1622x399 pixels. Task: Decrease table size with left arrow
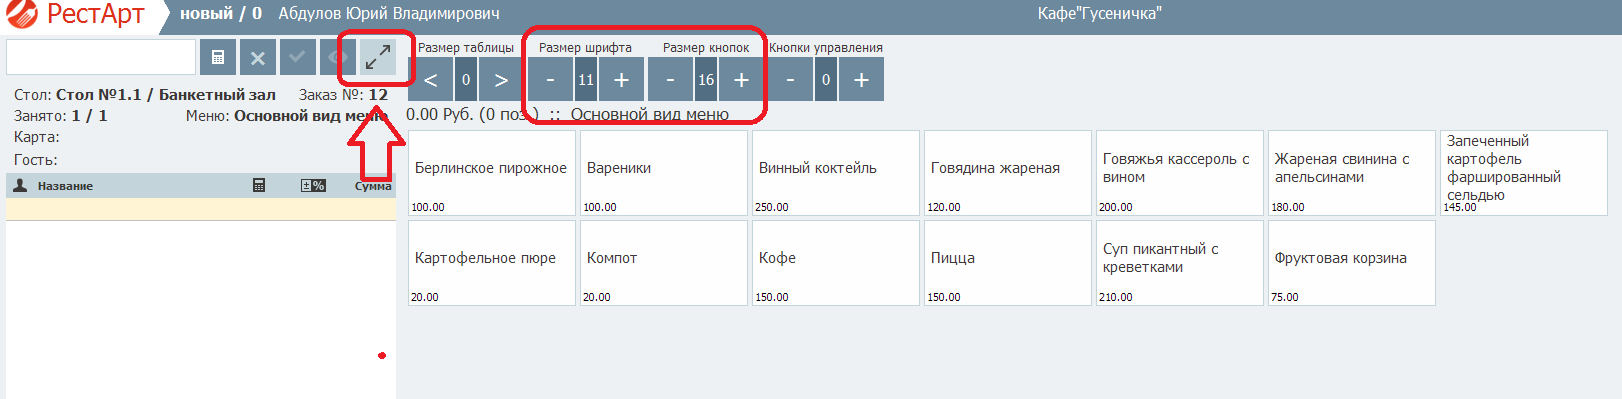coord(431,80)
